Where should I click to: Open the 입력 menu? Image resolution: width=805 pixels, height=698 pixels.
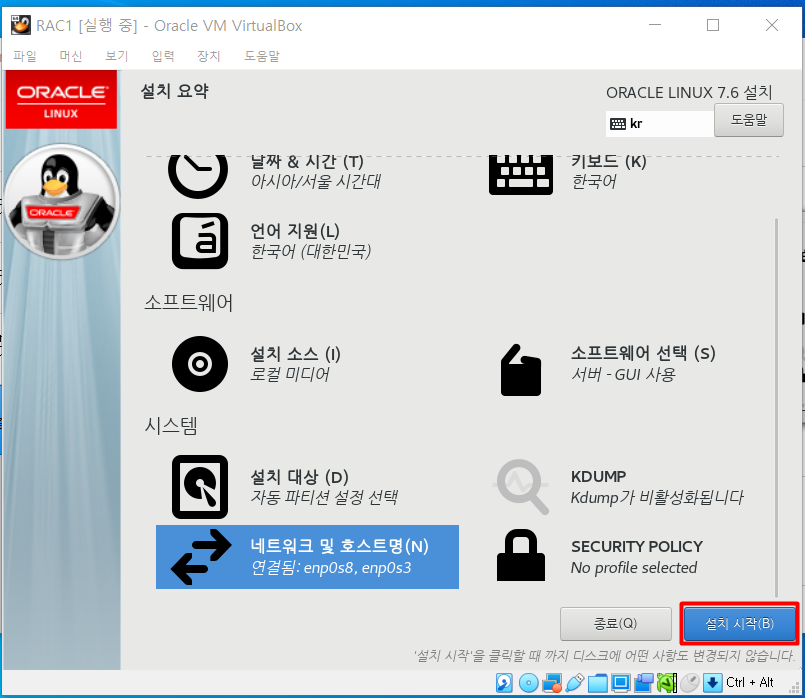(163, 55)
